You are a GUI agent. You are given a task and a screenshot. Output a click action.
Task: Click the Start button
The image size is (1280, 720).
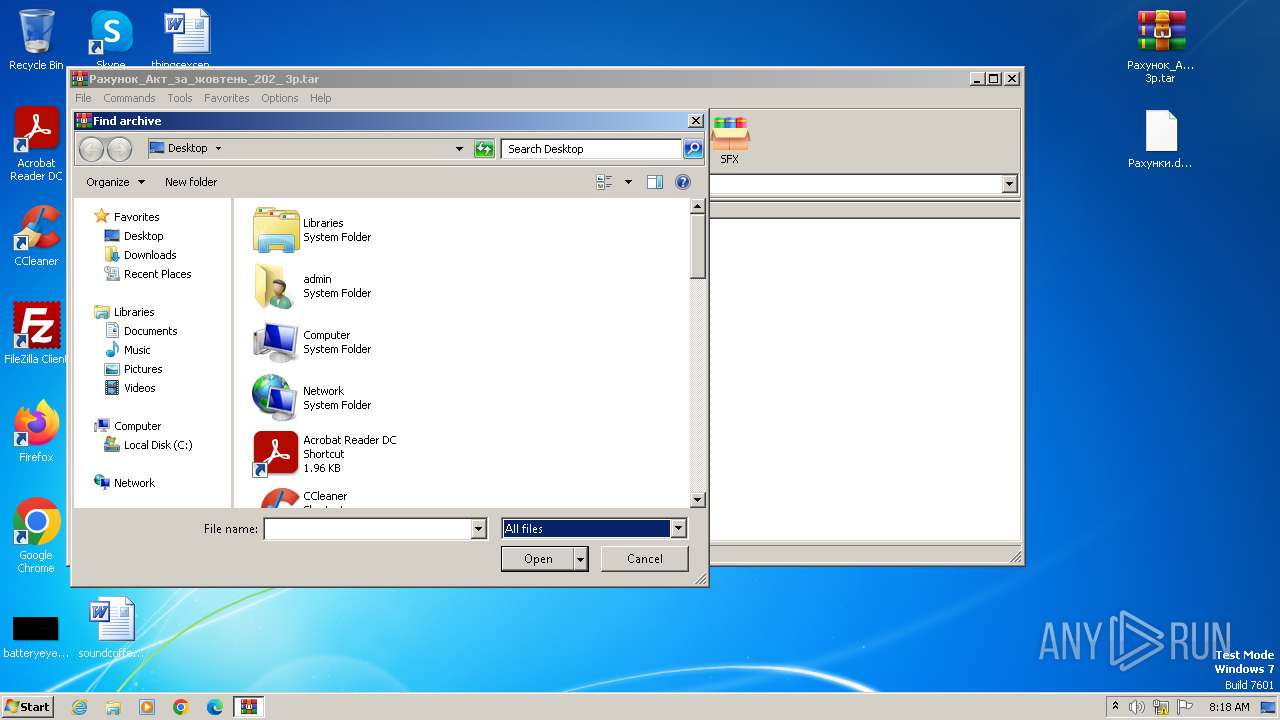(27, 706)
